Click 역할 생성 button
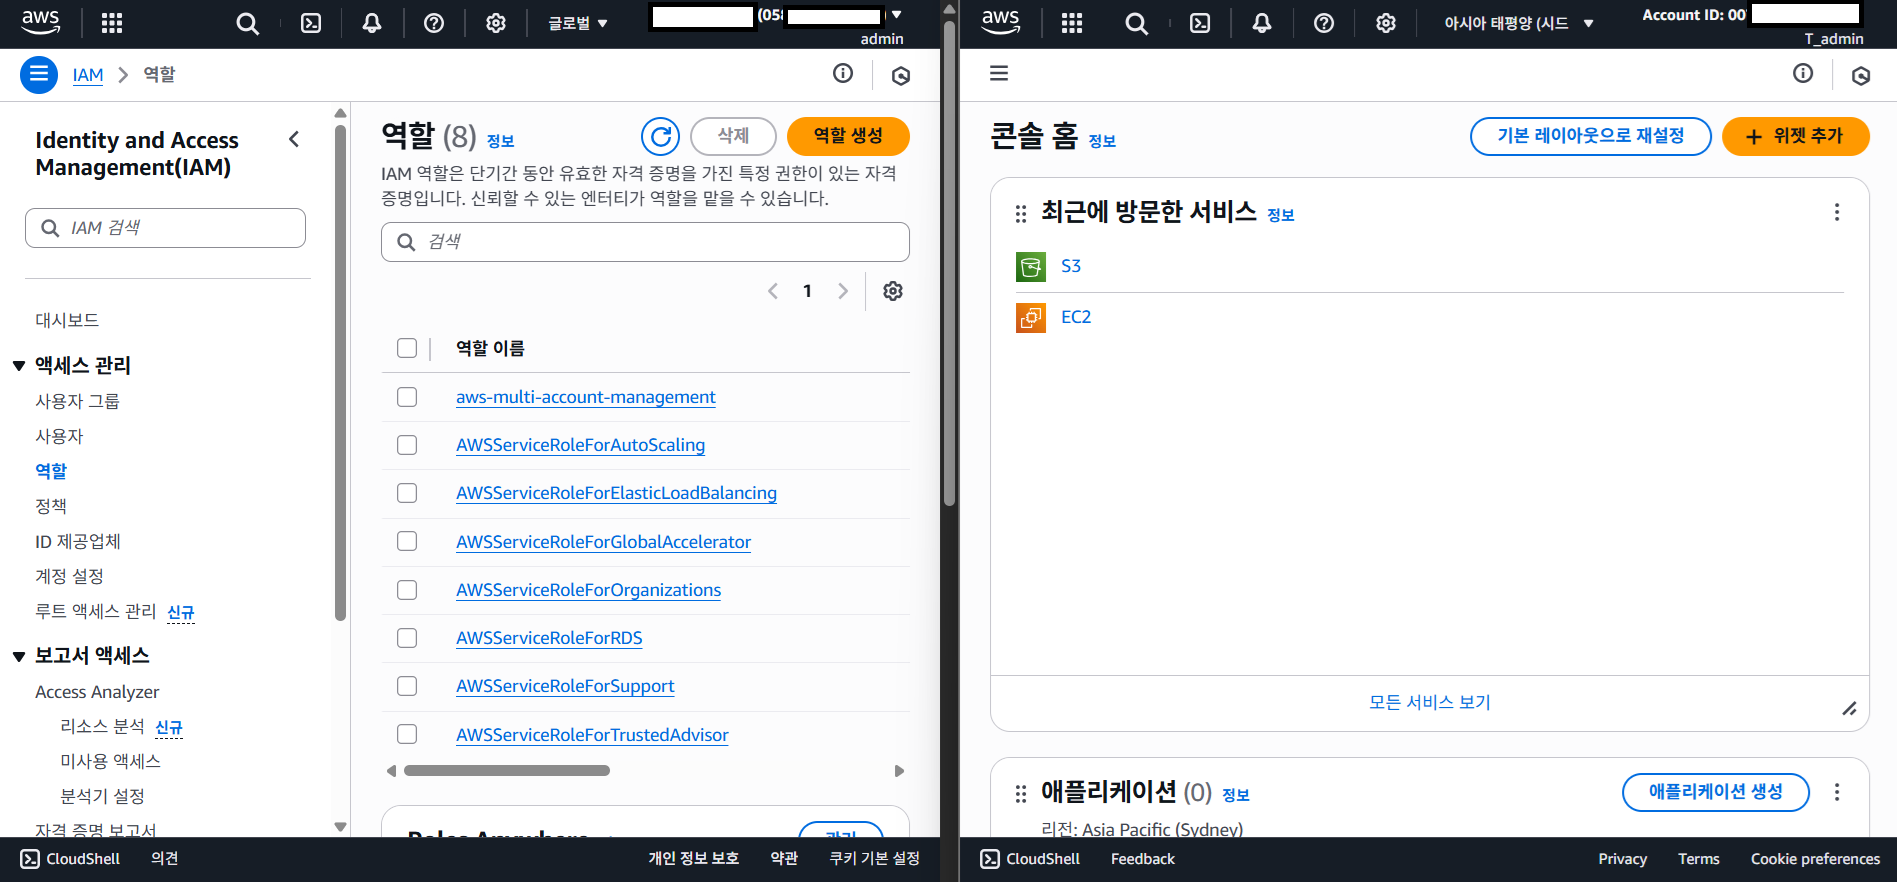 848,136
